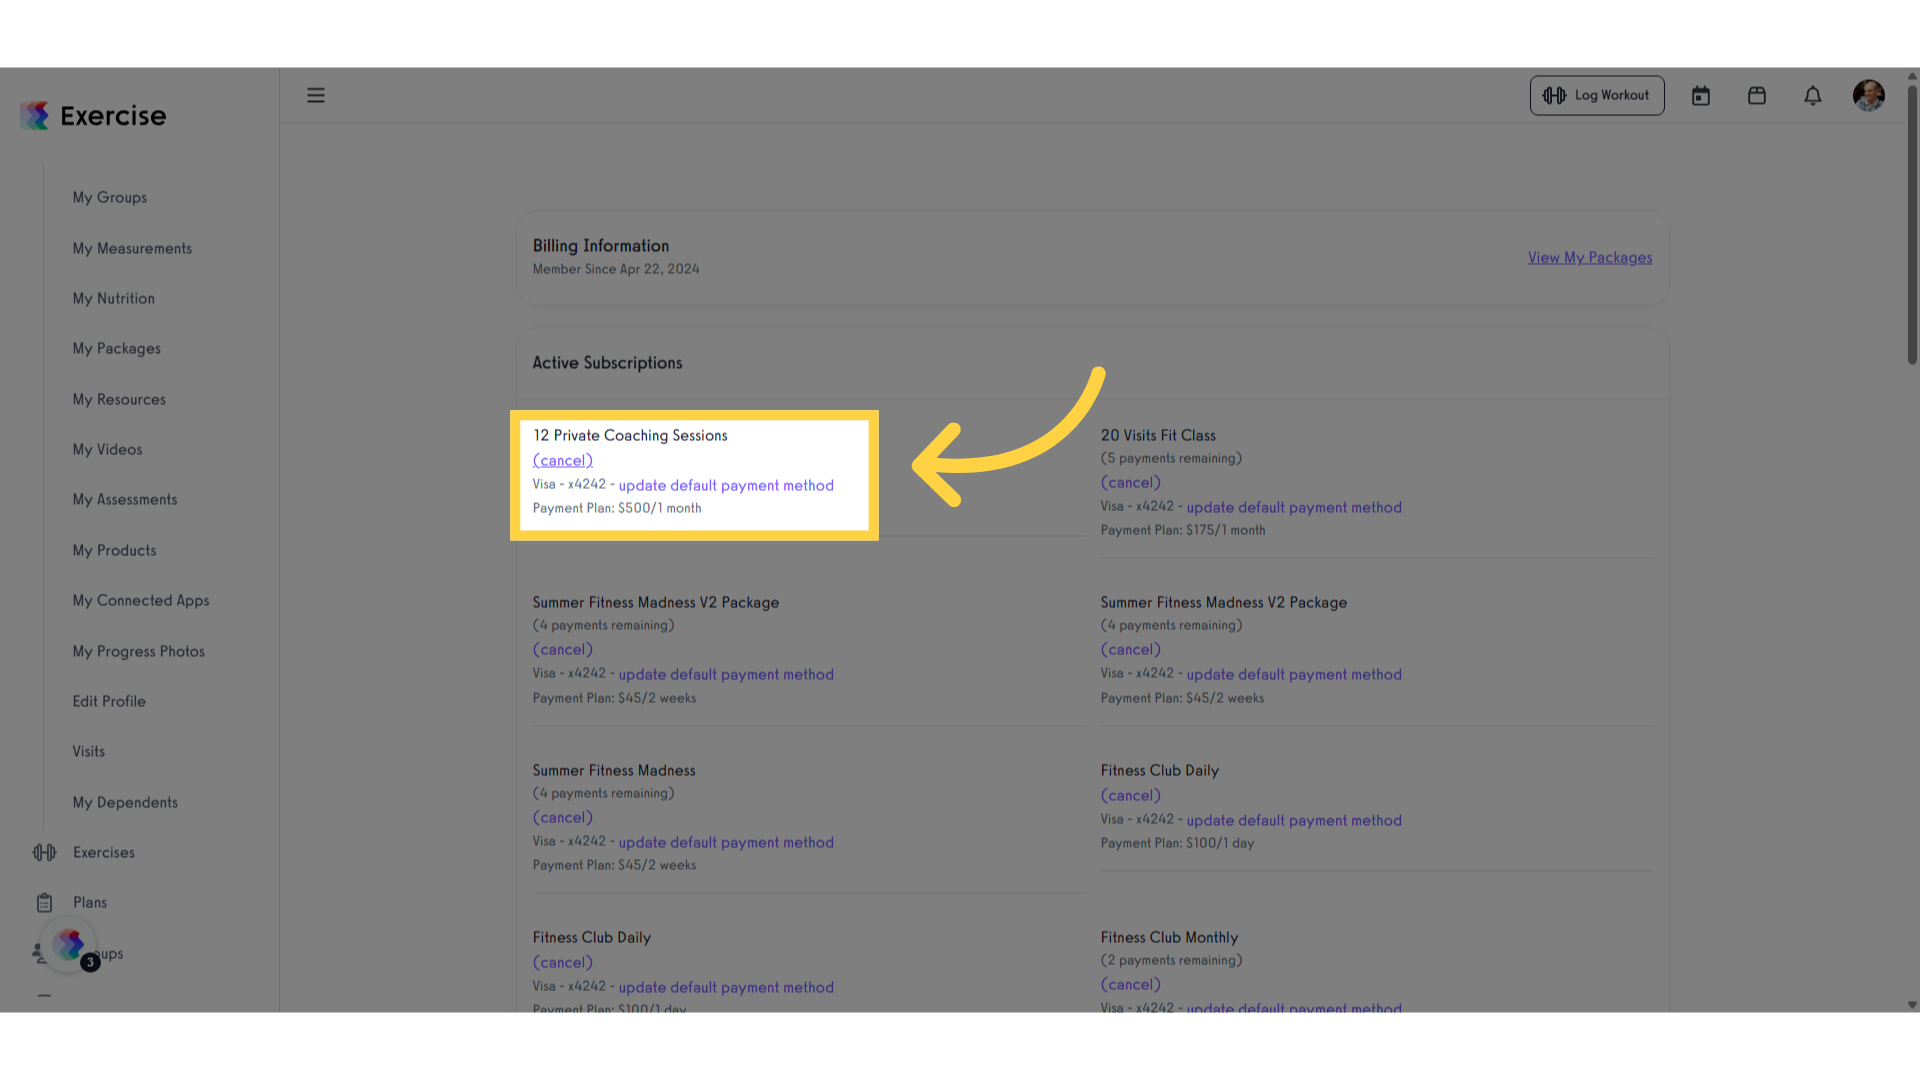The image size is (1920, 1080).
Task: Open My Dependents
Action: tap(125, 802)
